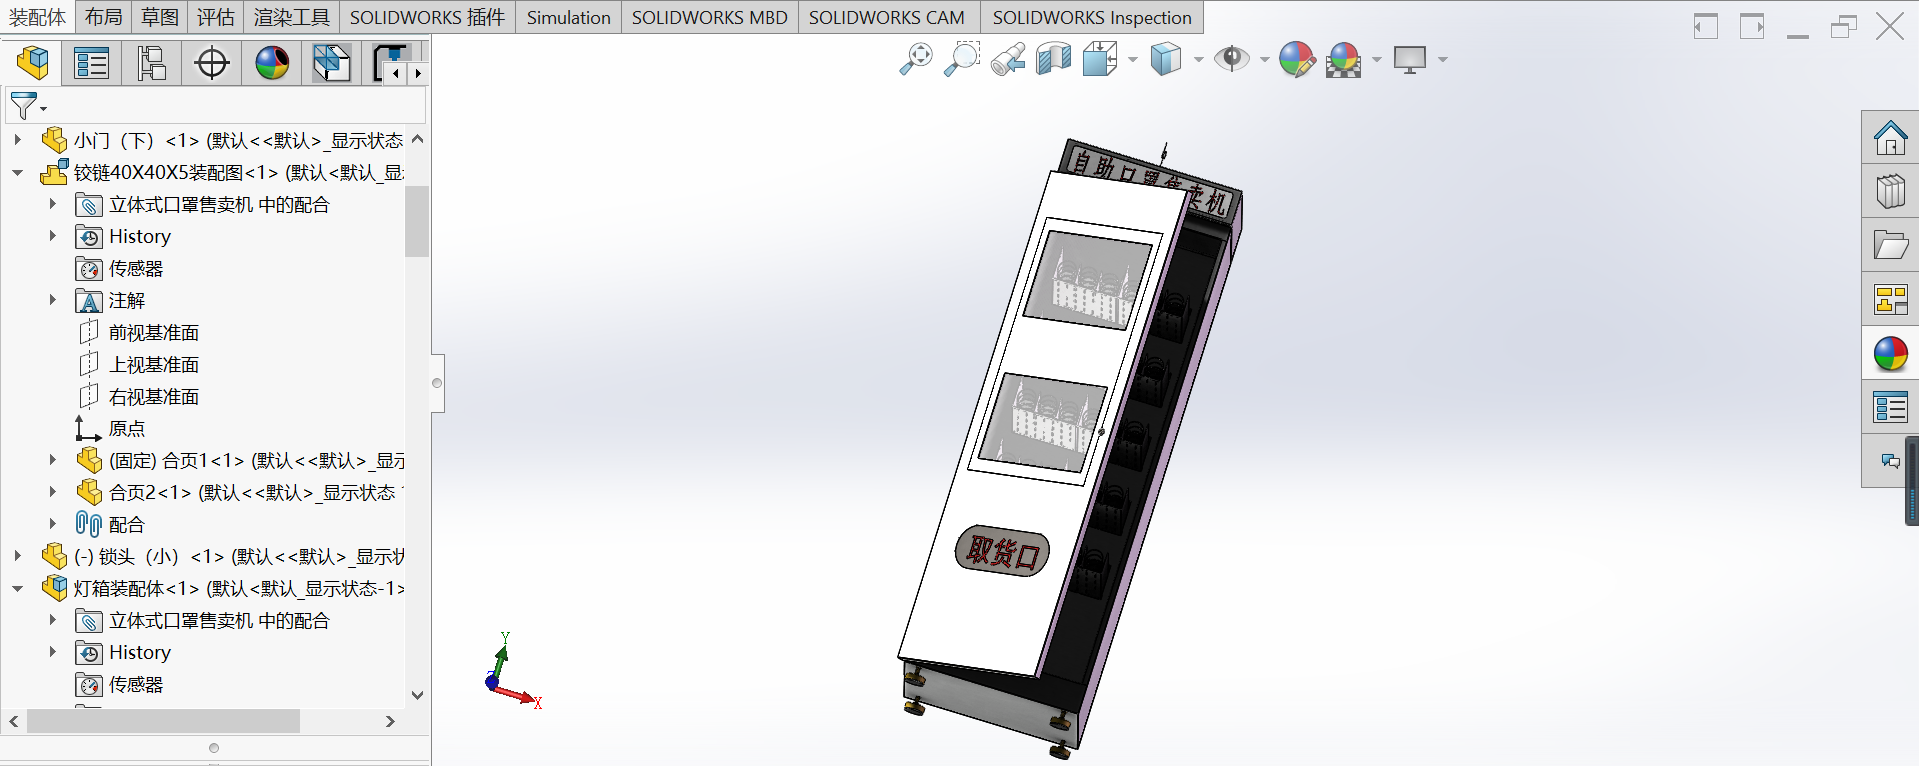Open View Orientation dropdown arrow
The width and height of the screenshot is (1919, 766).
tap(1133, 60)
